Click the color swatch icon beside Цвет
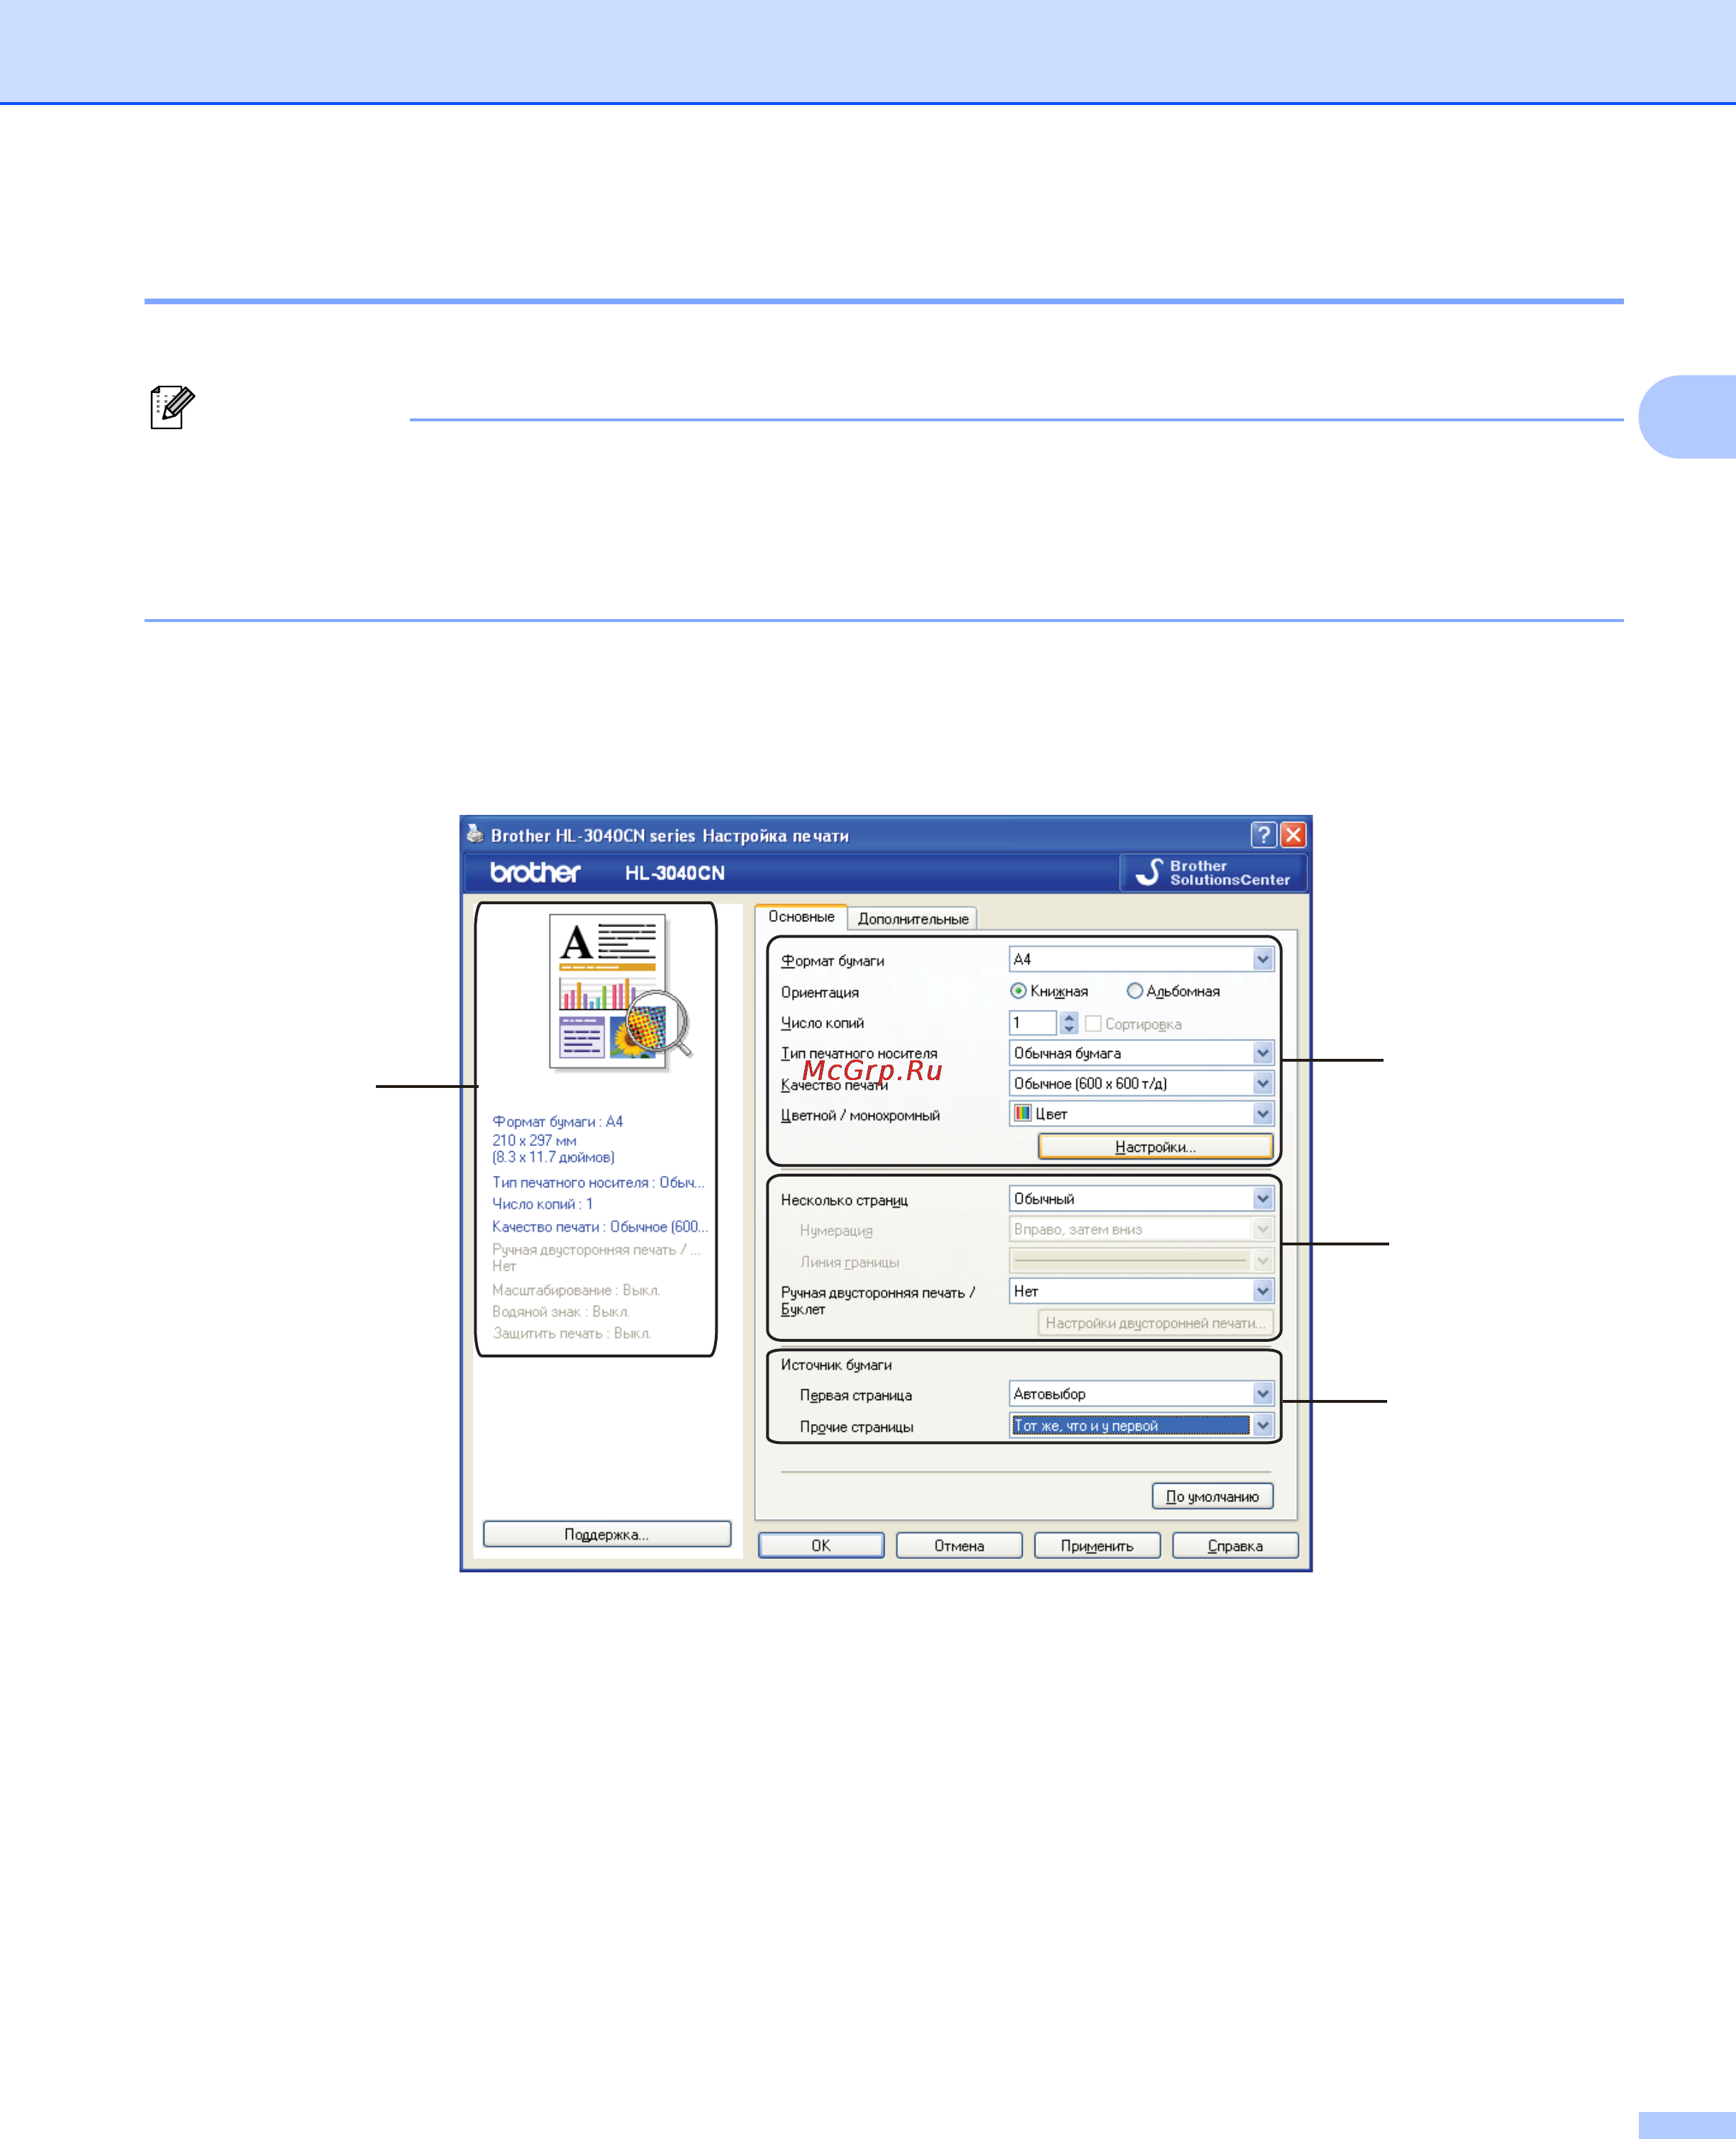This screenshot has width=1736, height=2139. [1022, 1114]
